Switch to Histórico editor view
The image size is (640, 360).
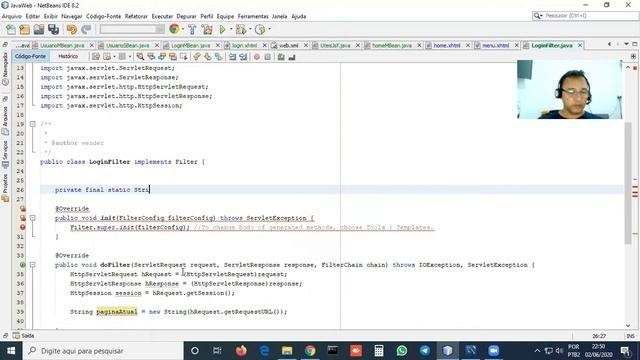pyautogui.click(x=68, y=56)
